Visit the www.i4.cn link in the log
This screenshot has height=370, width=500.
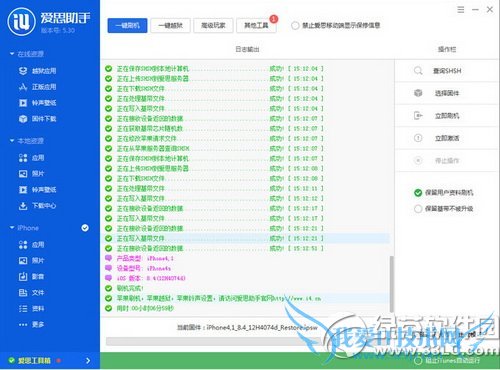298,298
